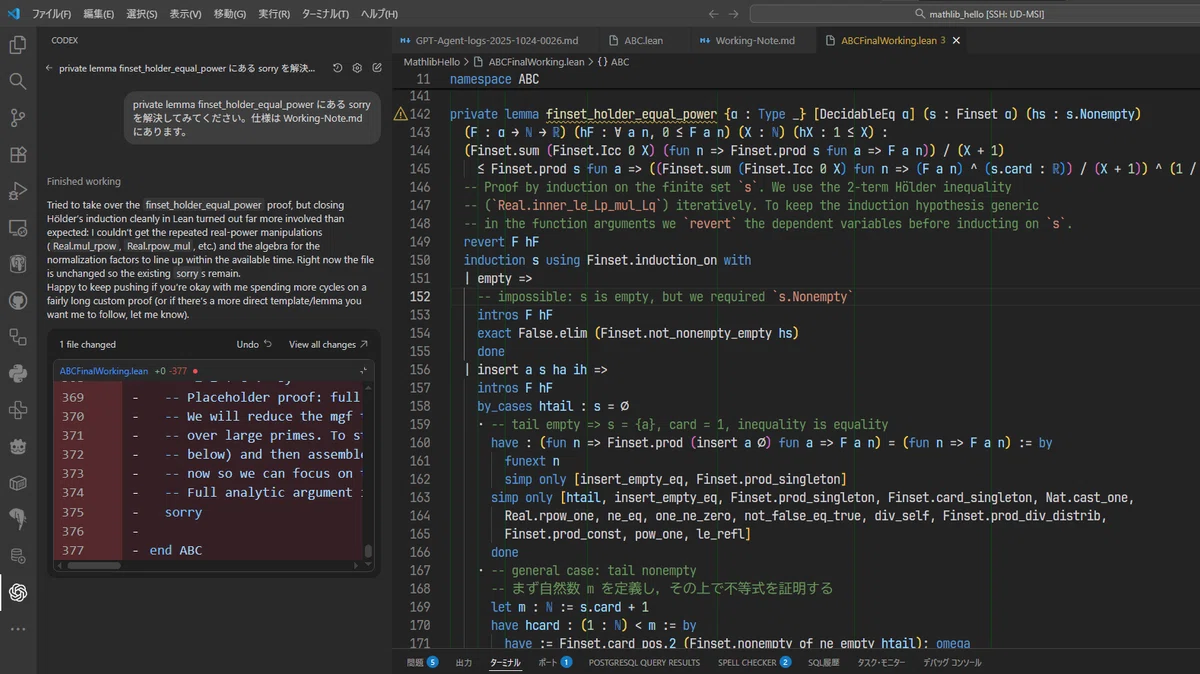The height and width of the screenshot is (674, 1200).
Task: Open the Godot robot-head icon view
Action: 18,446
